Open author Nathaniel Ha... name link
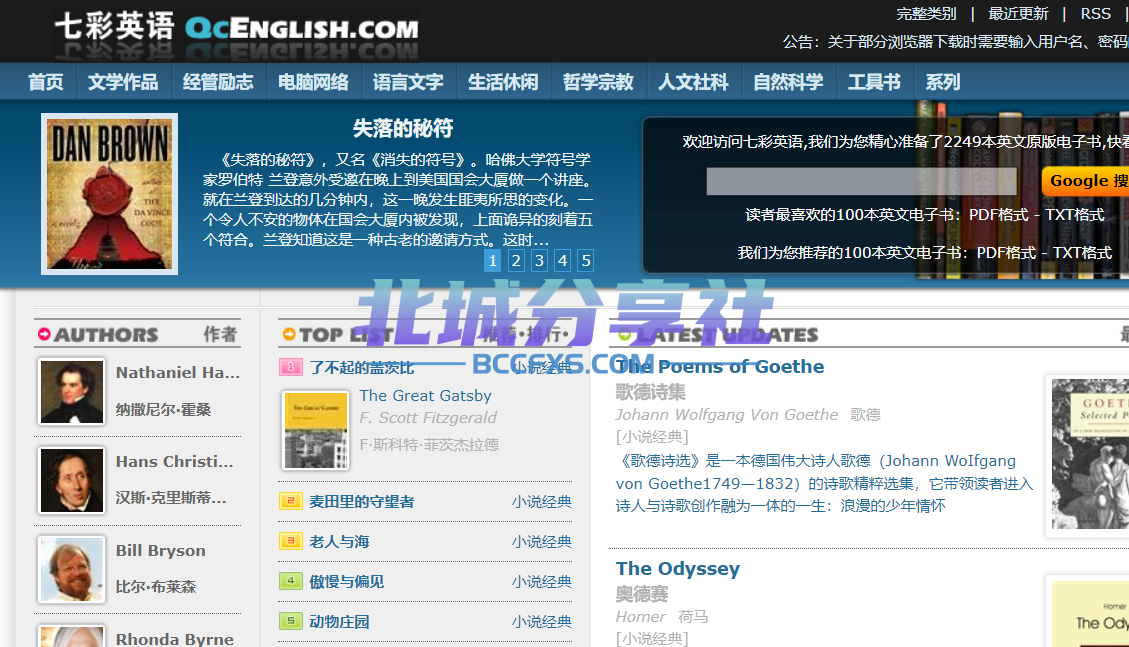The image size is (1129, 647). [x=178, y=373]
